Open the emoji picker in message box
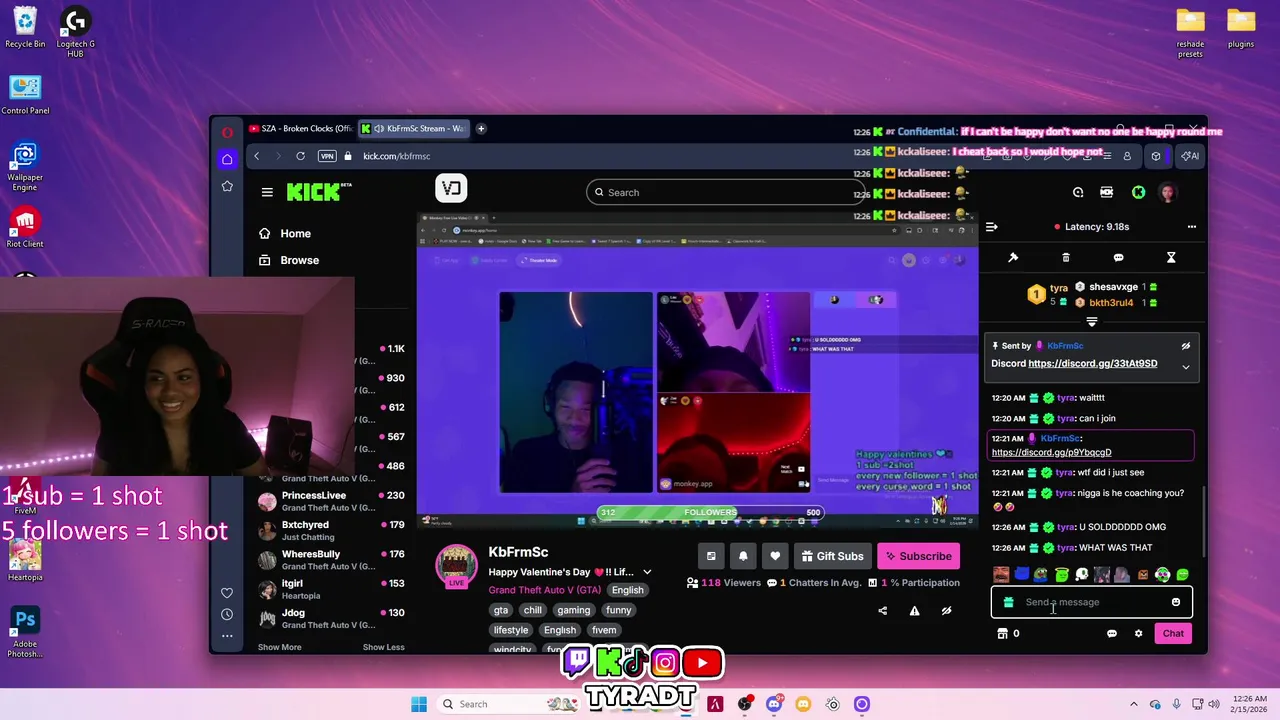 coord(1176,602)
